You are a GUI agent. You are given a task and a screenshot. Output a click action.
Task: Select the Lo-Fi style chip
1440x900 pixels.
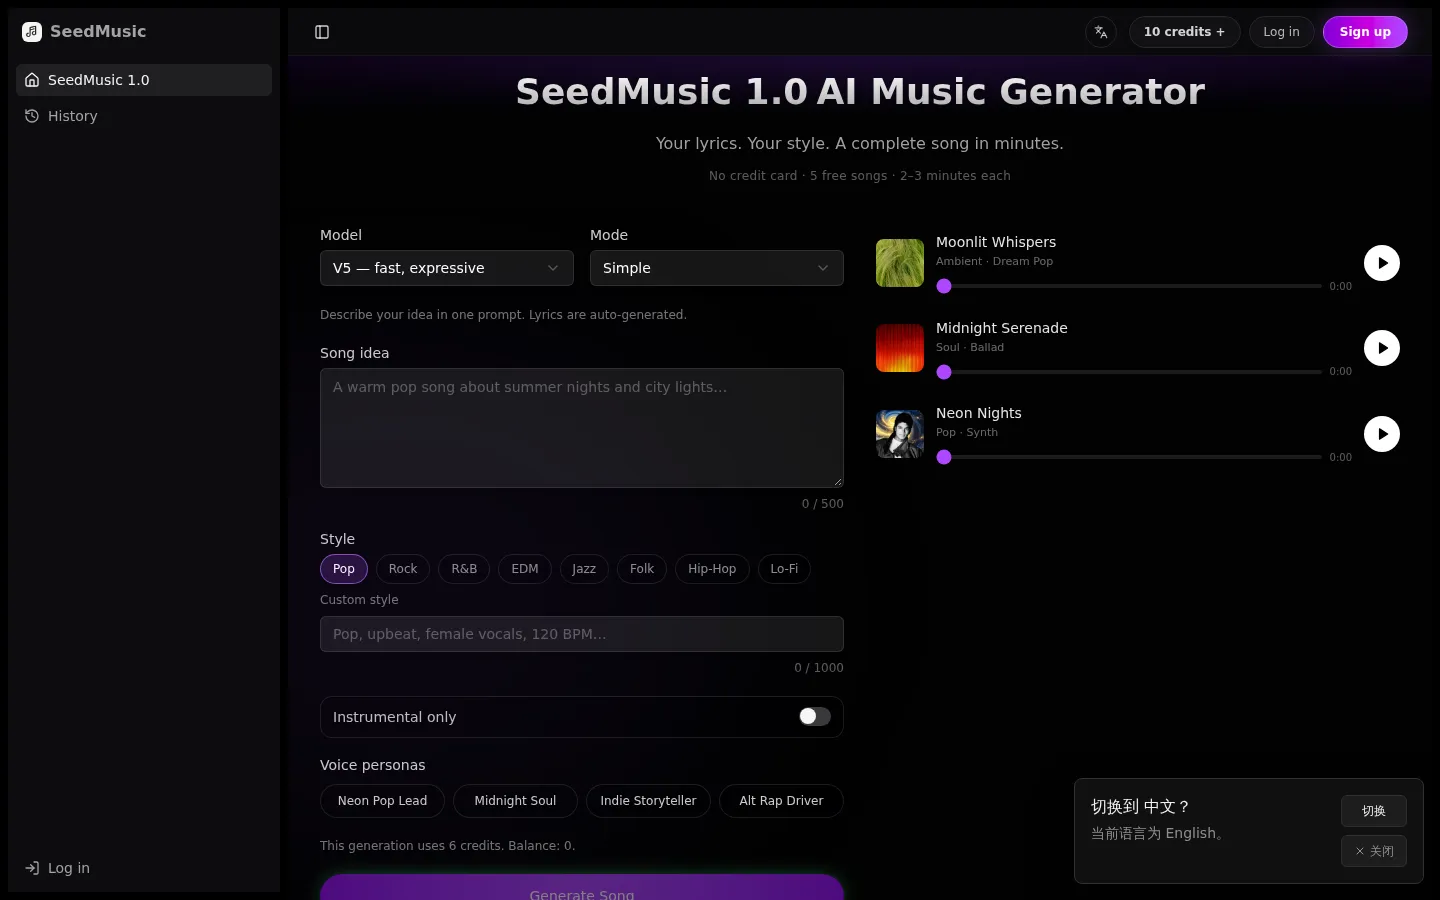[x=784, y=569]
